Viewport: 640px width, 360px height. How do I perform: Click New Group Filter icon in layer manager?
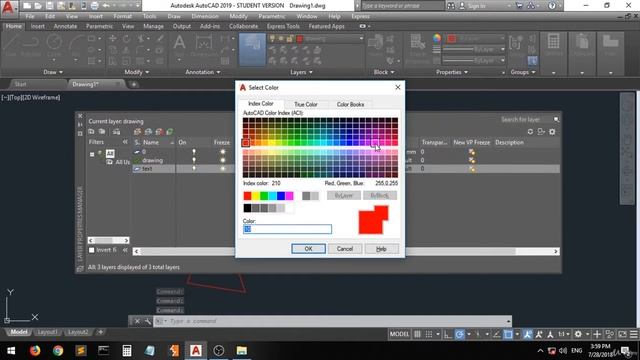[102, 132]
